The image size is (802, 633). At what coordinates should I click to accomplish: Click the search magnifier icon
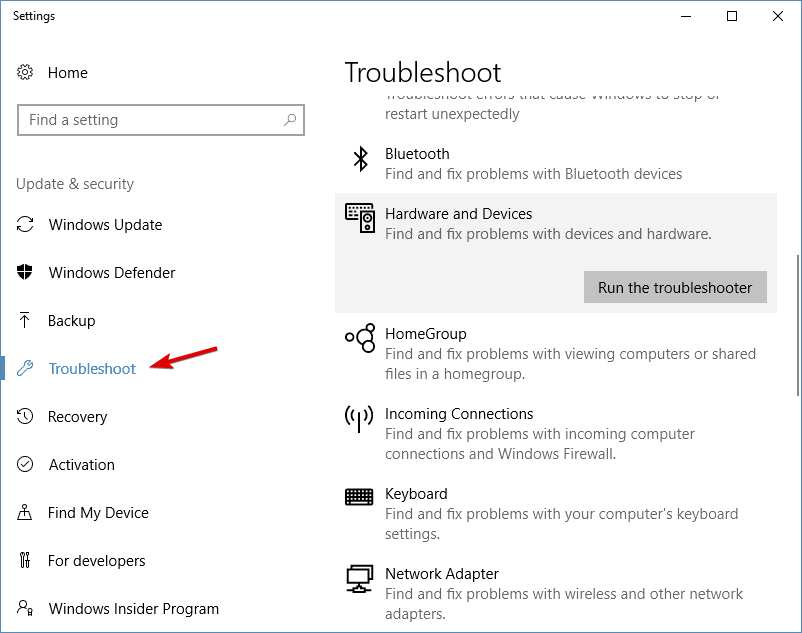(290, 120)
